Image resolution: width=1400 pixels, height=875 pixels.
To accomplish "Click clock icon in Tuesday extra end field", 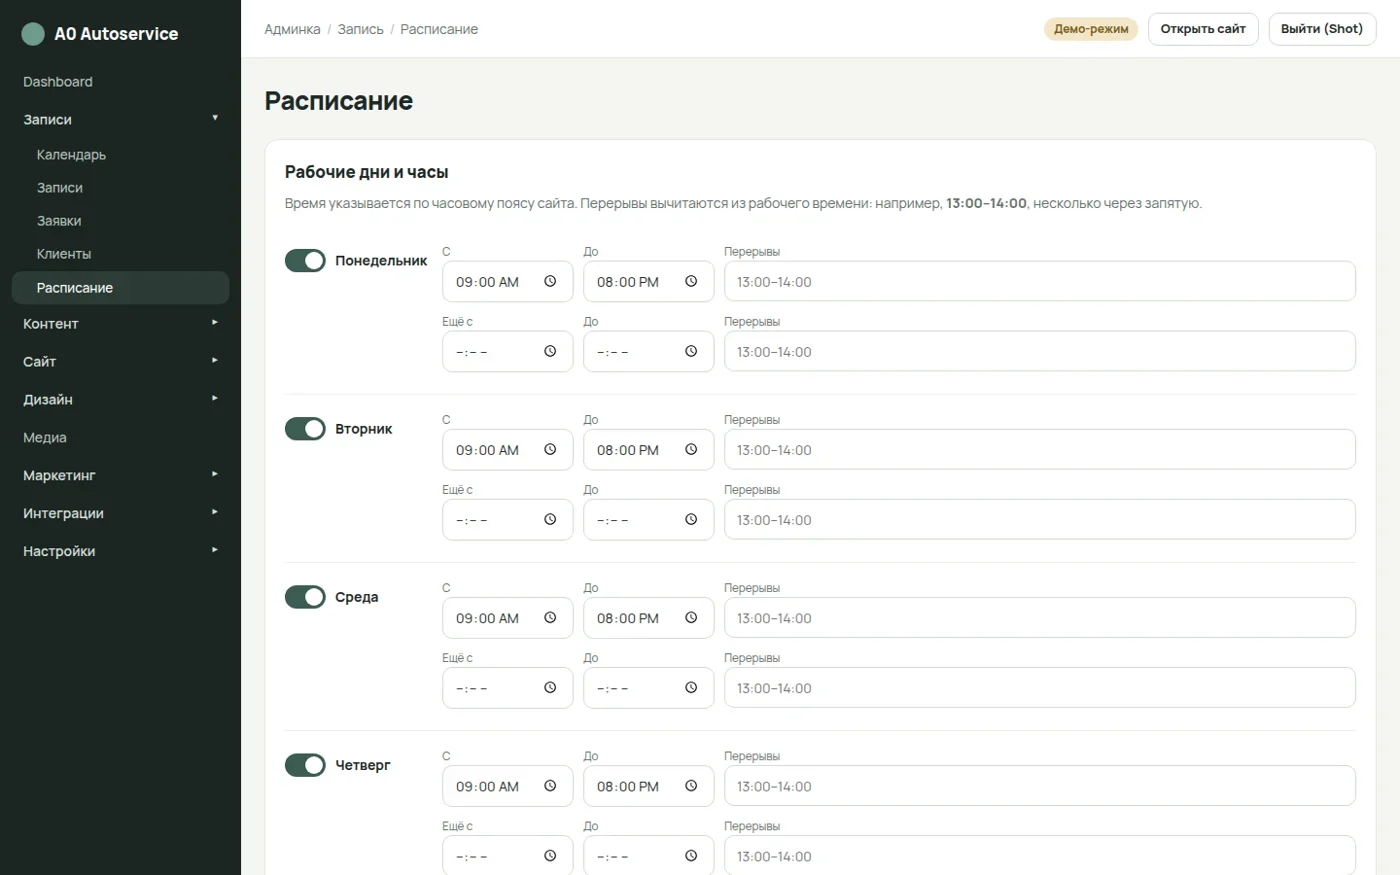I will (691, 520).
